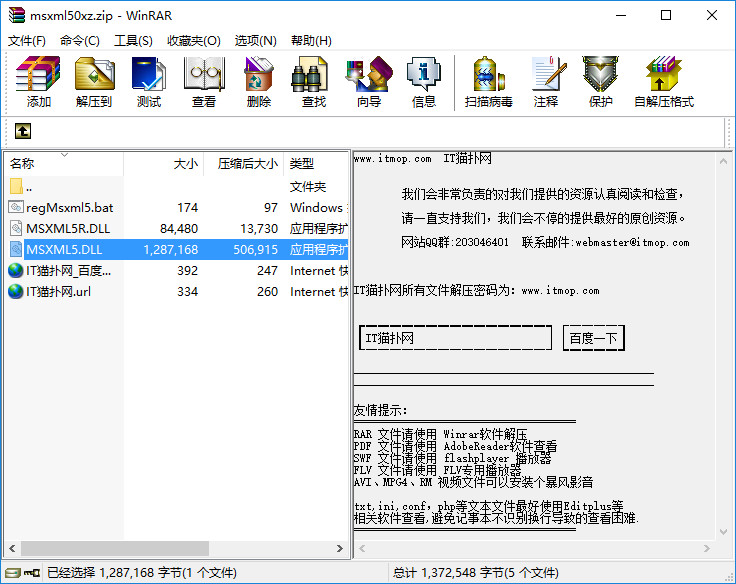The height and width of the screenshot is (584, 736).
Task: Open the Tools (工具) menu
Action: (133, 41)
